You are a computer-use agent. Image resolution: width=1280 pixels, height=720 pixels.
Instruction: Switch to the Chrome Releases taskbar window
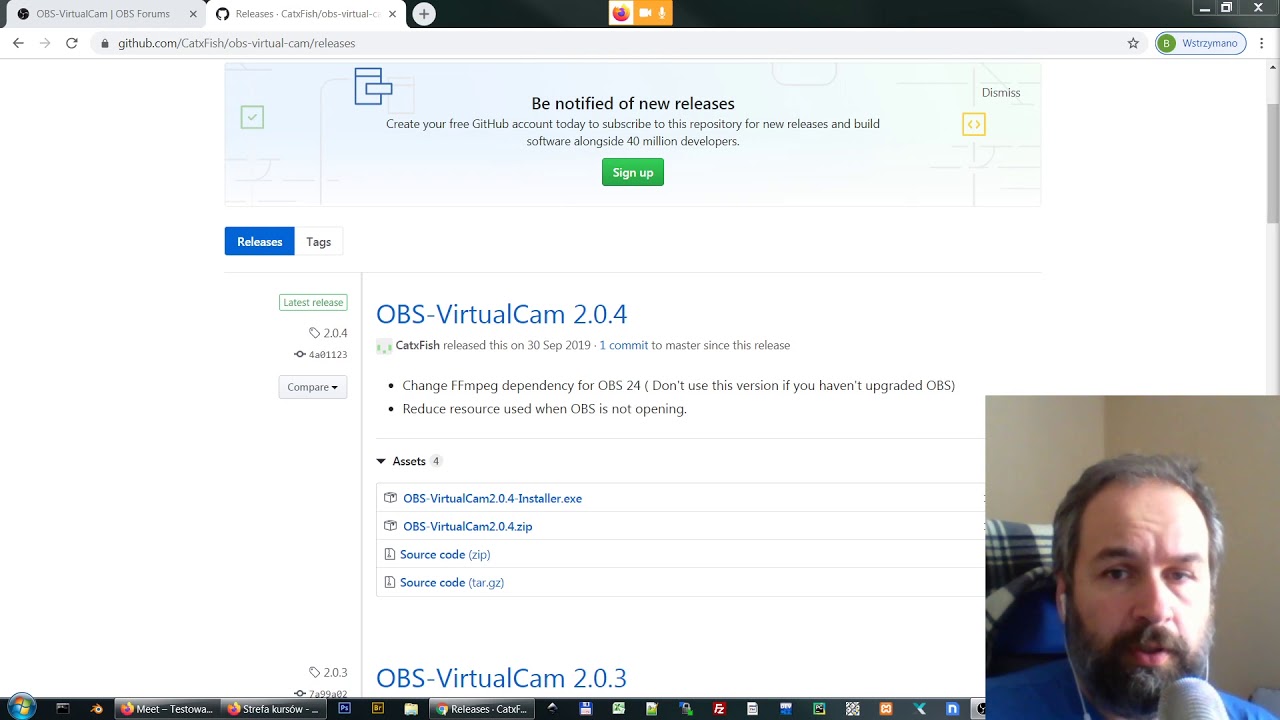coord(482,709)
